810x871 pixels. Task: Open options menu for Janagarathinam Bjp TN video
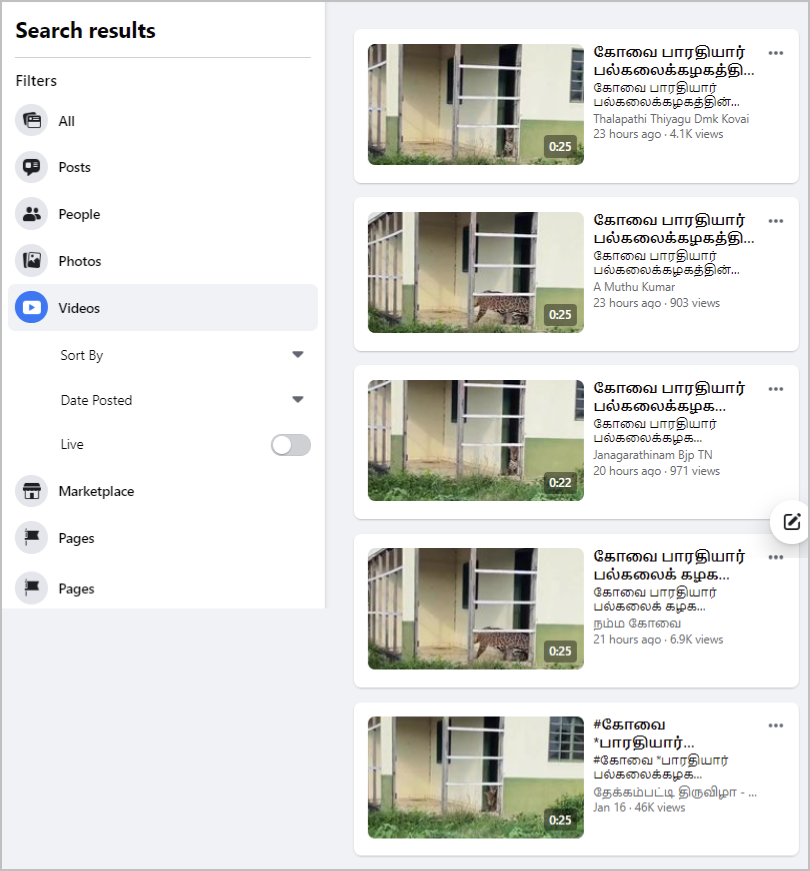pyautogui.click(x=776, y=389)
